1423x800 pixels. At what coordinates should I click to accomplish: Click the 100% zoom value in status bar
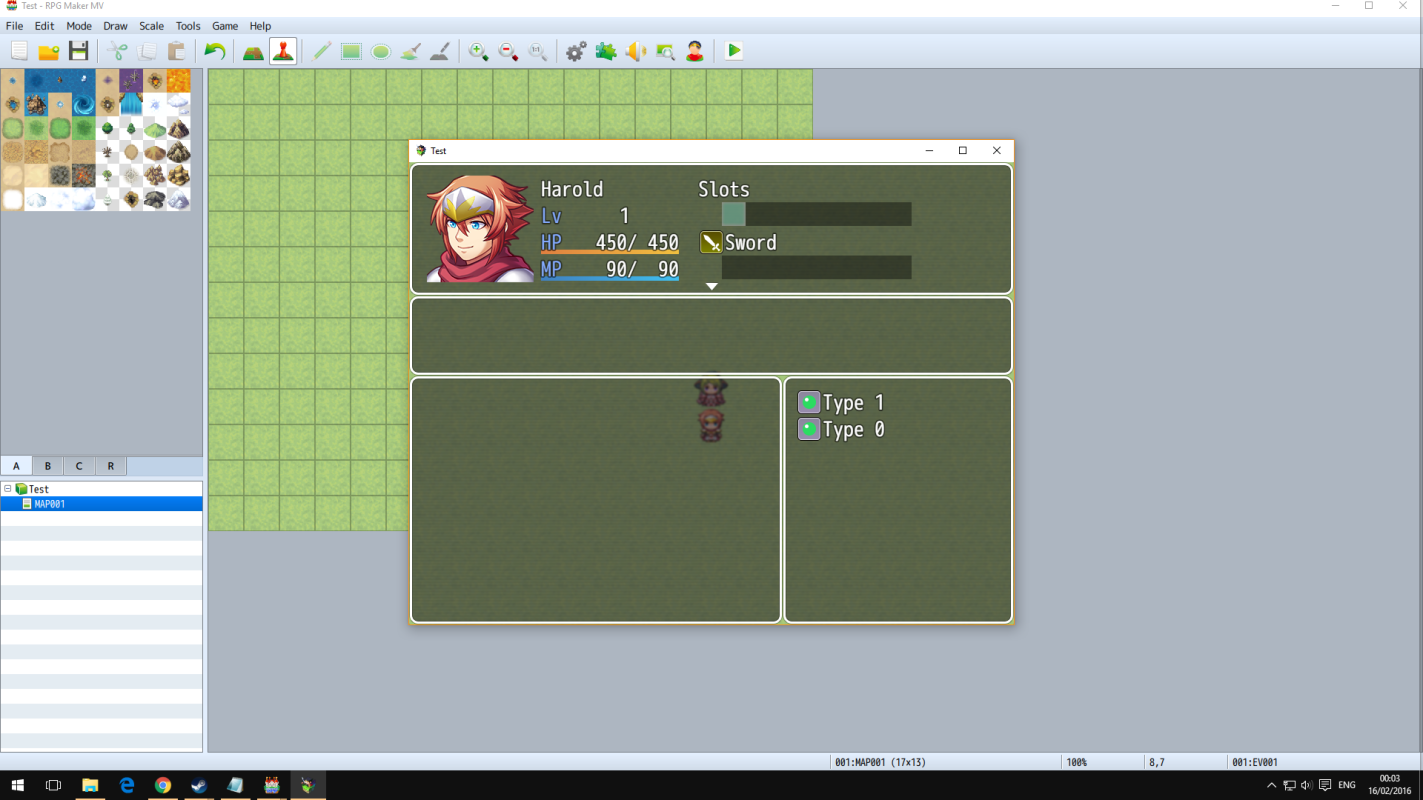coord(1077,762)
